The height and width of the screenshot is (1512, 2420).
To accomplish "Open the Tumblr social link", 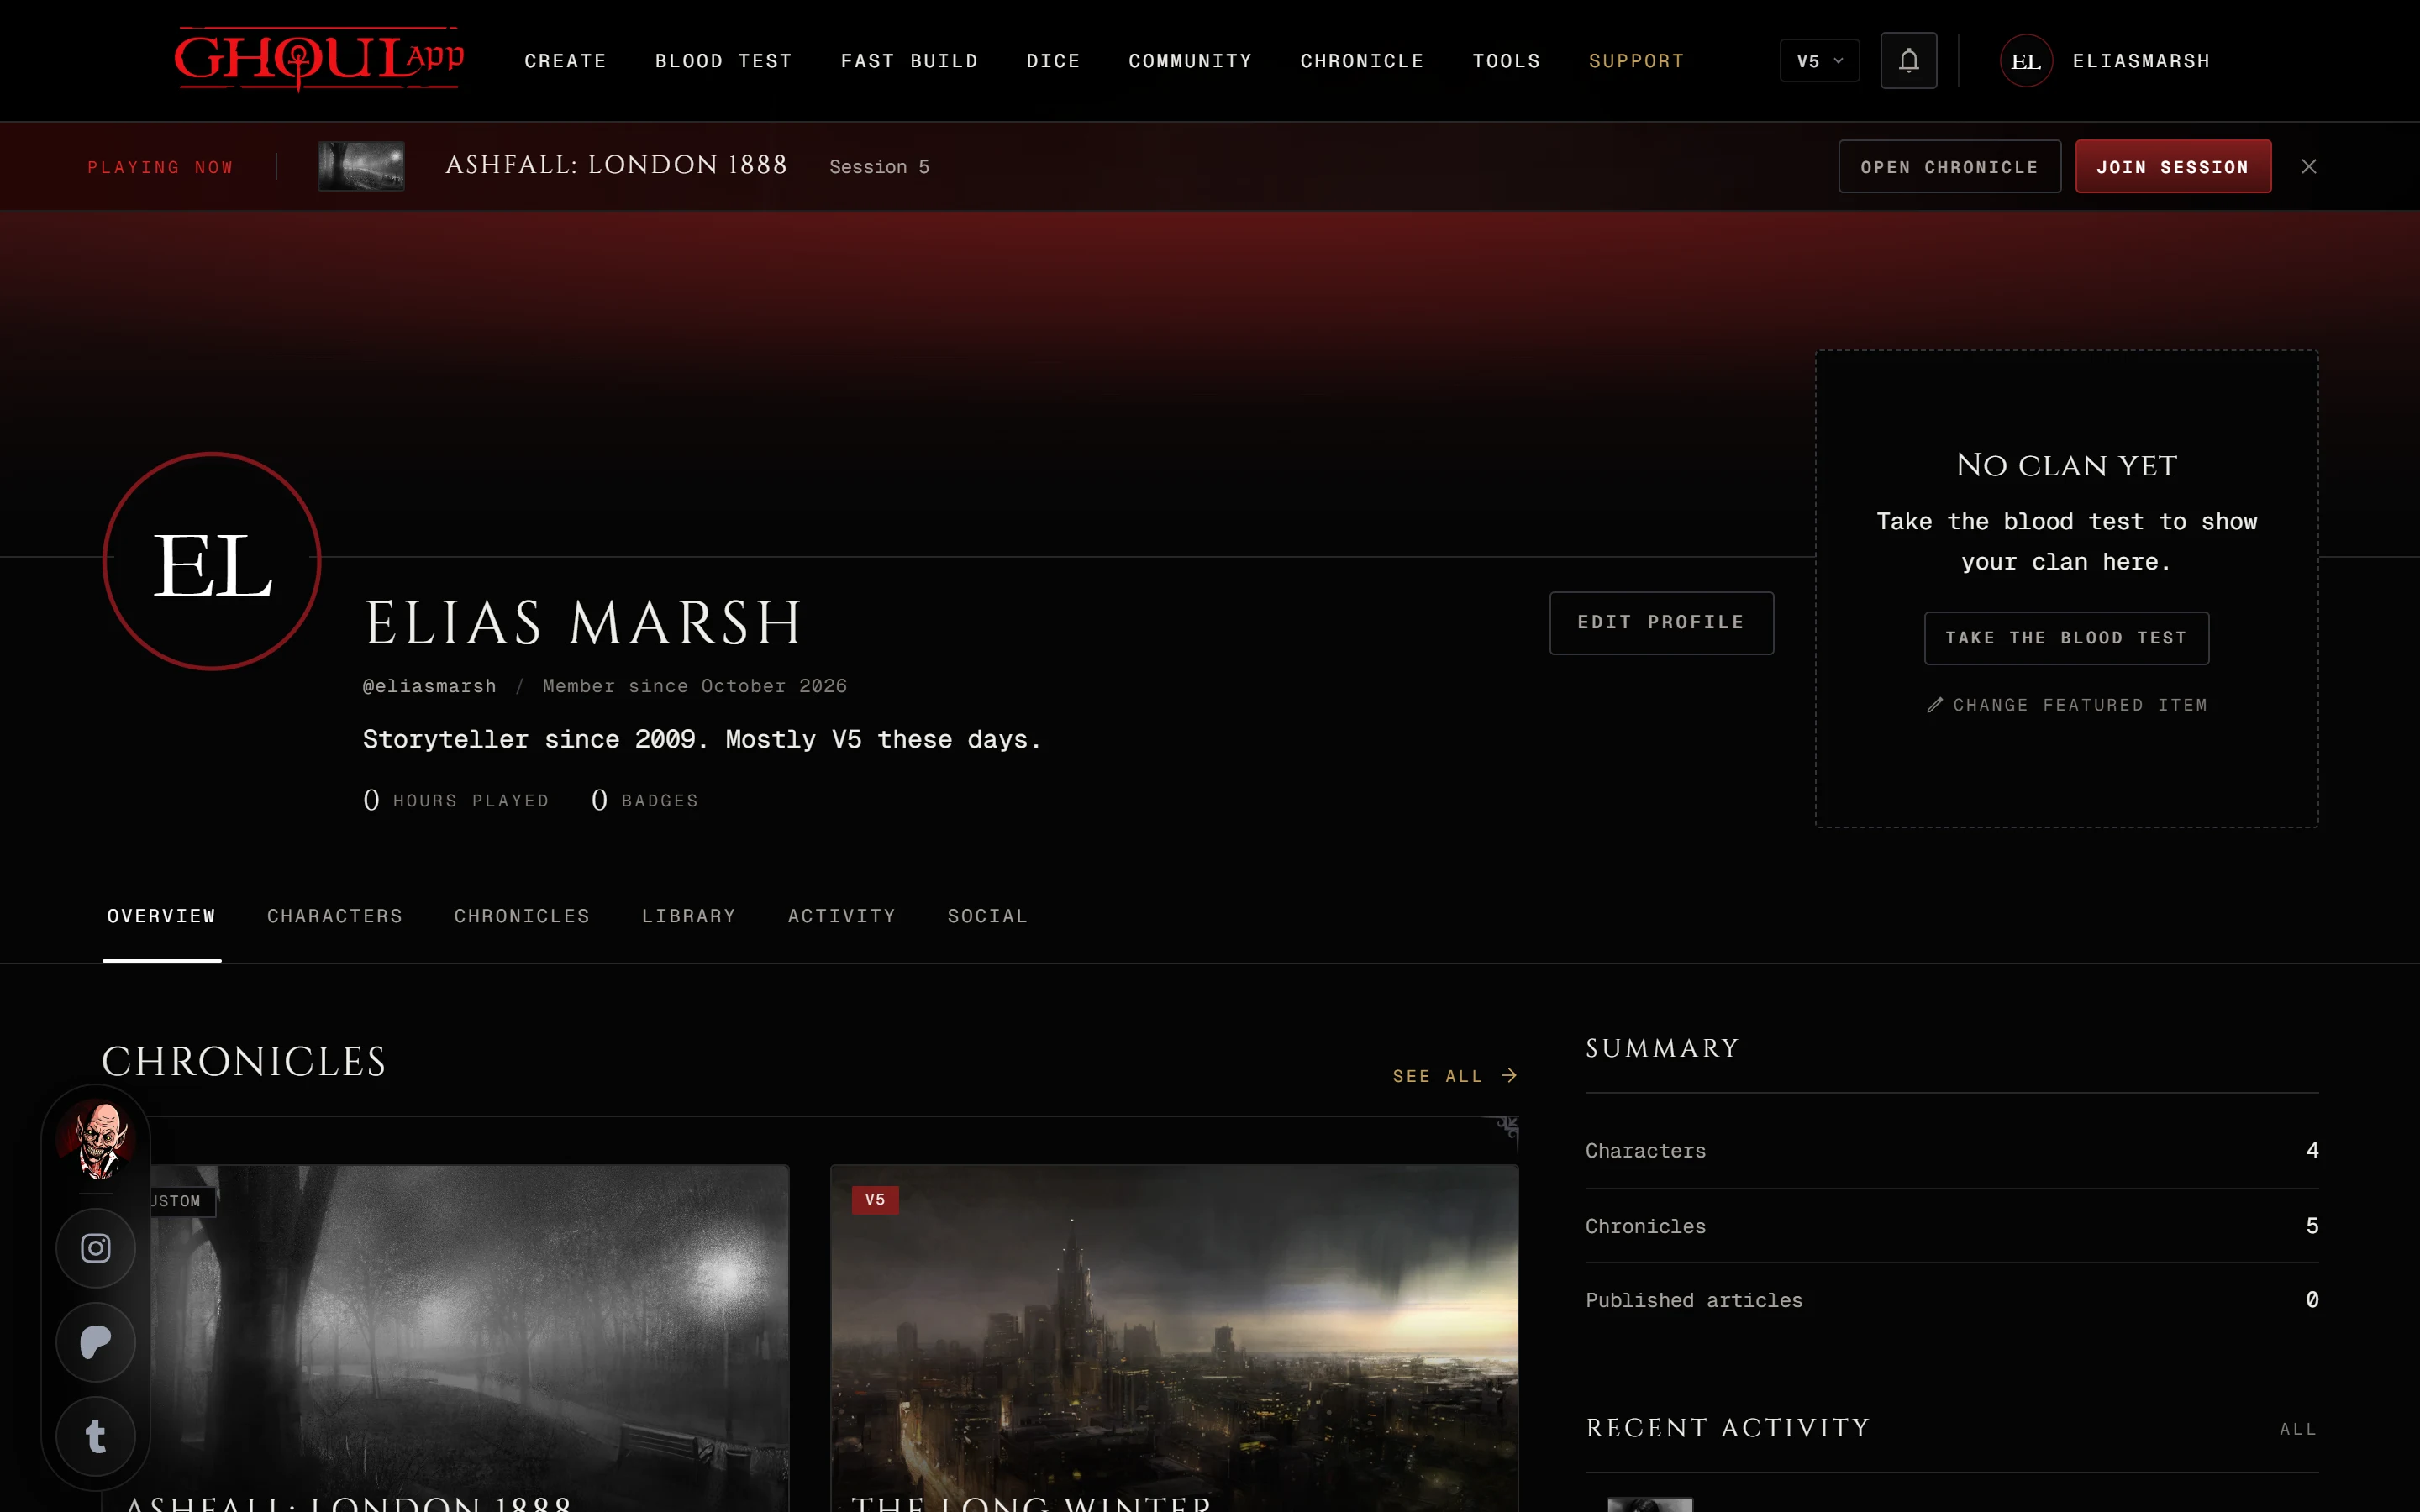I will [x=96, y=1436].
